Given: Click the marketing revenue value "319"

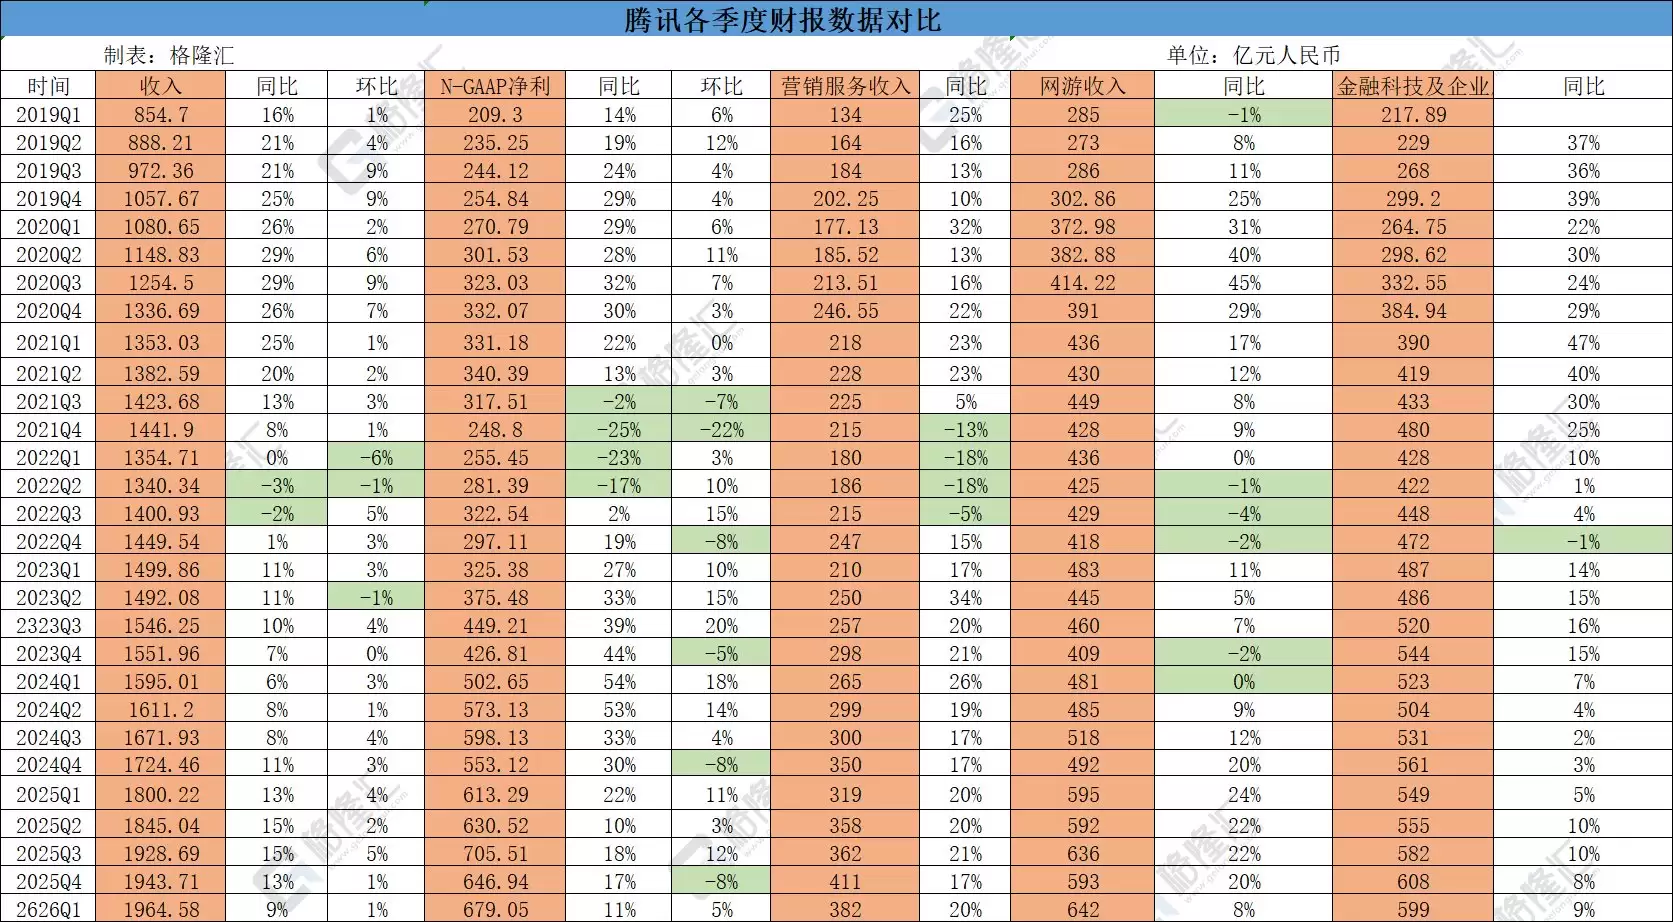Looking at the screenshot, I should [845, 795].
